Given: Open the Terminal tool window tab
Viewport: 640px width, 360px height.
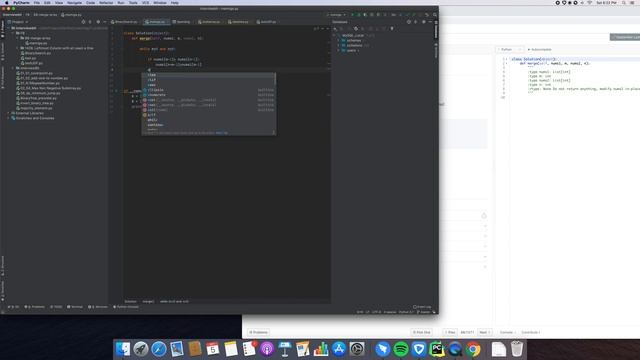Looking at the screenshot, I should click(x=75, y=307).
